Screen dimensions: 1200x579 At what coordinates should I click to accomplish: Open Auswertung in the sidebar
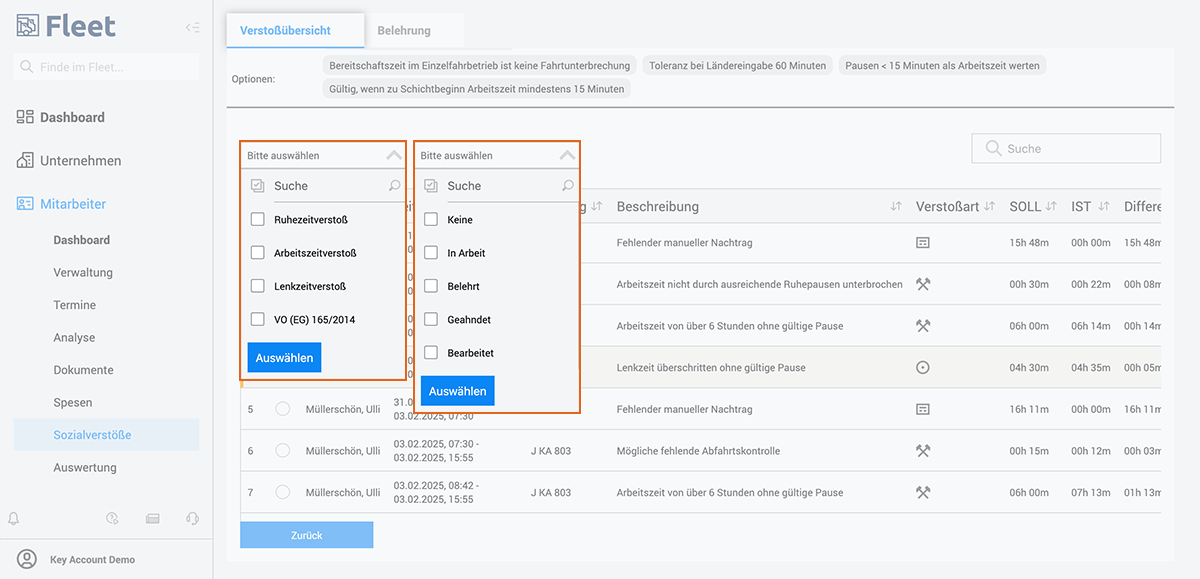pos(85,467)
